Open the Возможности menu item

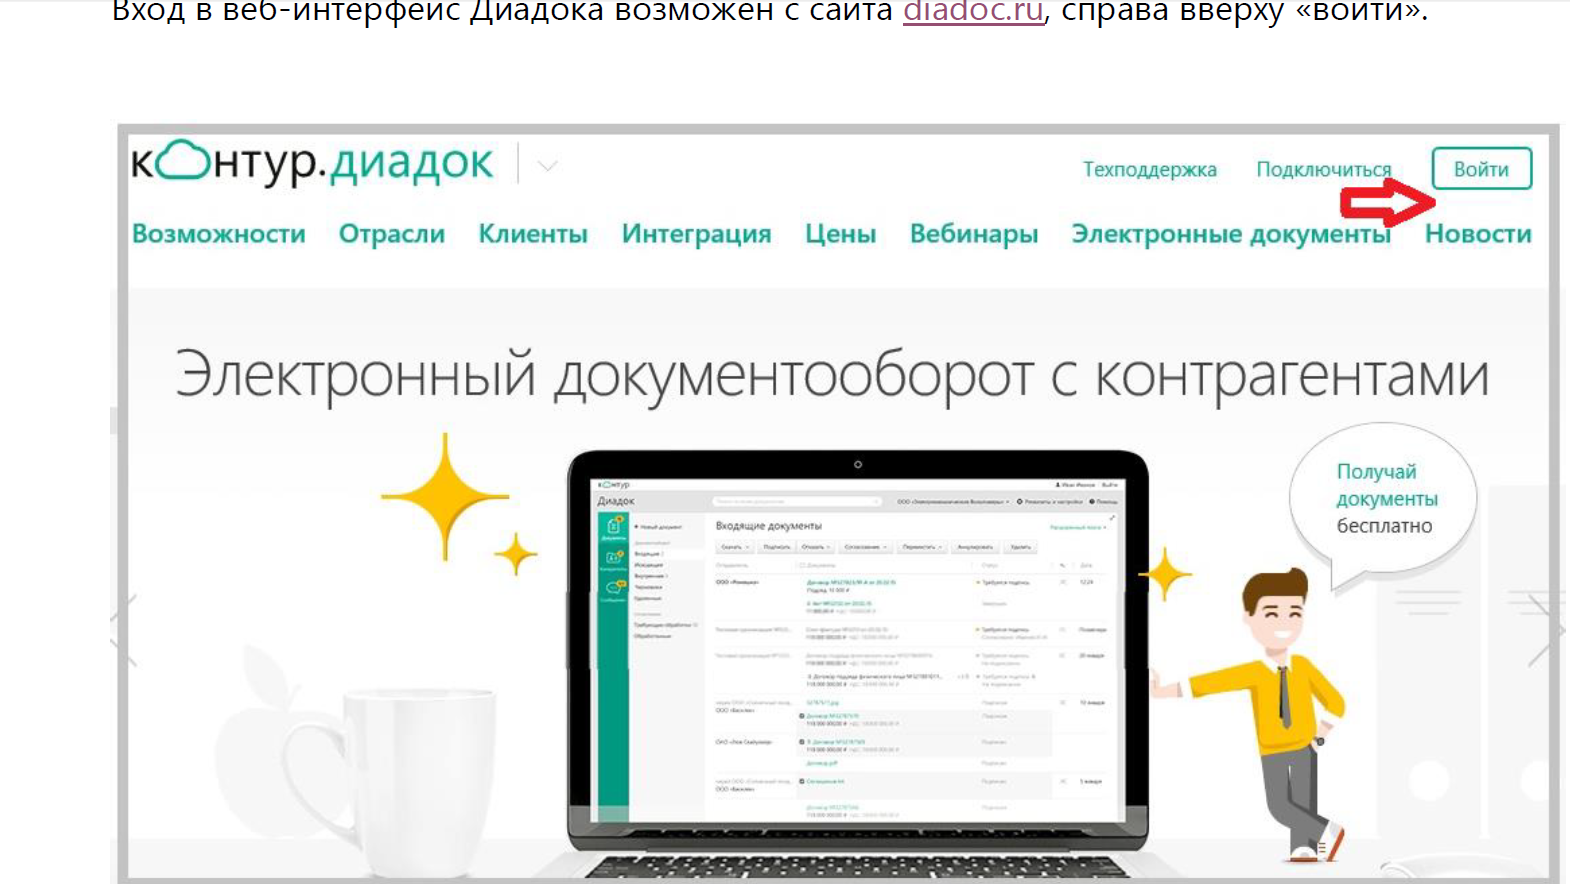pos(219,234)
